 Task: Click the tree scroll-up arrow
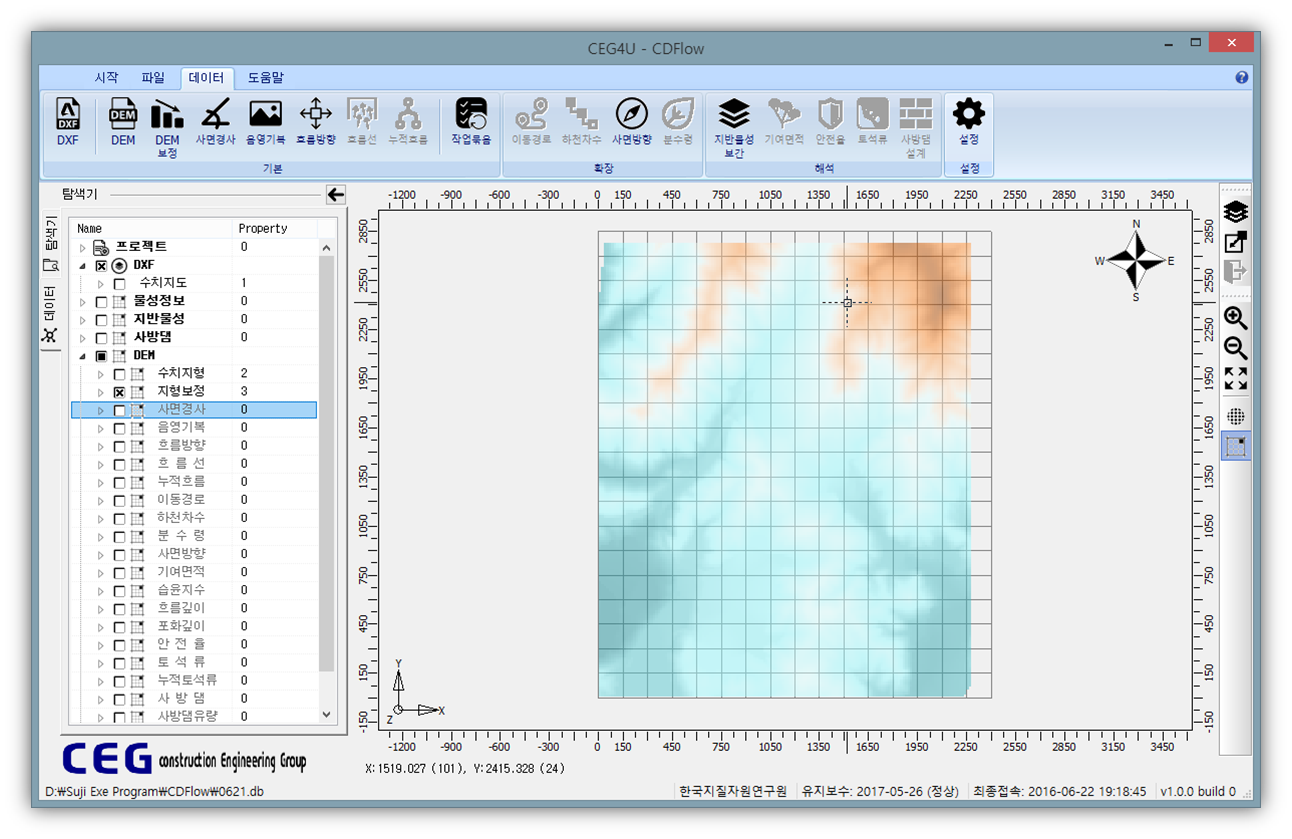(326, 247)
